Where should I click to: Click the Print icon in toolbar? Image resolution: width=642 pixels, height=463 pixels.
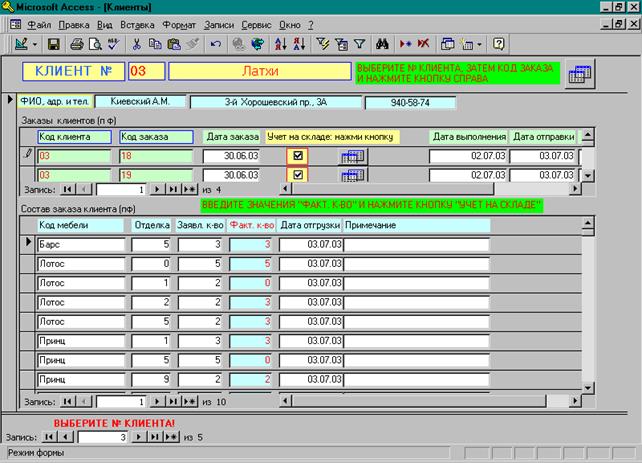[x=75, y=44]
